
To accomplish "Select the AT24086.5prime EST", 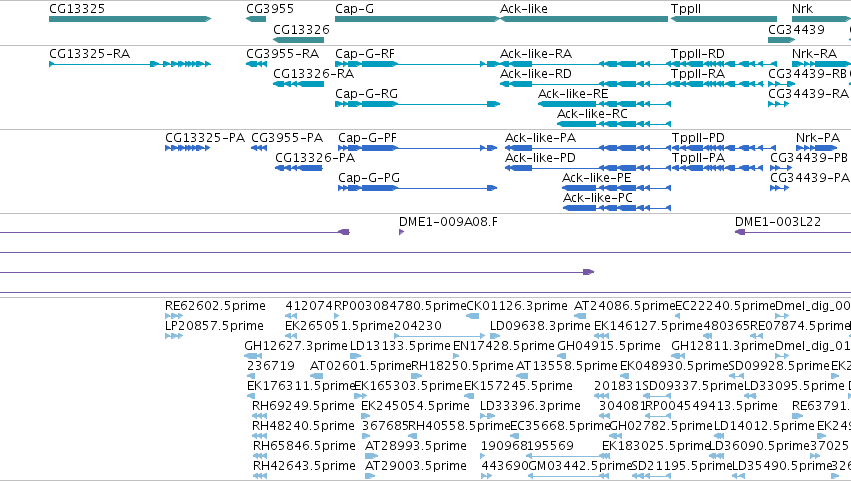I will 581,316.
